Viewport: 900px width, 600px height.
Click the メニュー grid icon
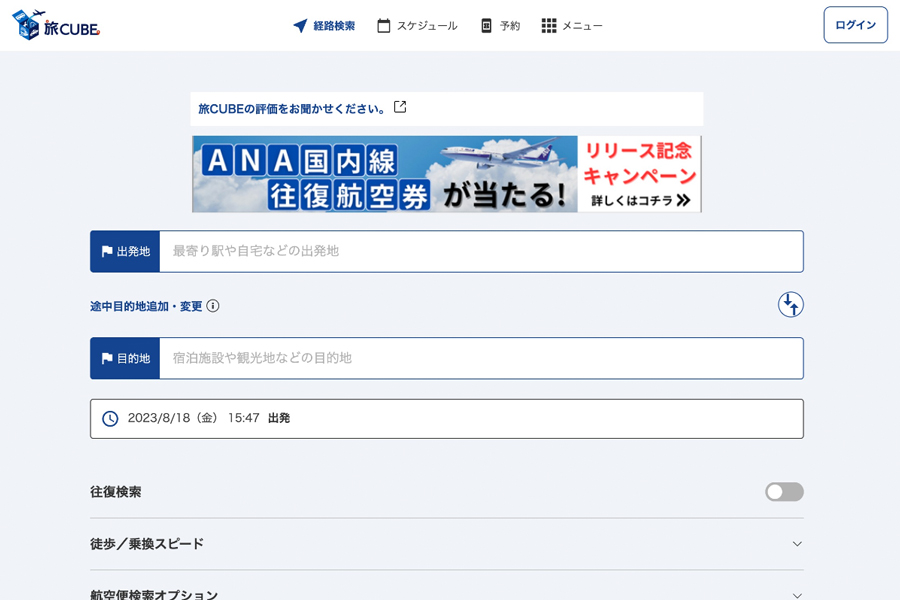click(549, 26)
